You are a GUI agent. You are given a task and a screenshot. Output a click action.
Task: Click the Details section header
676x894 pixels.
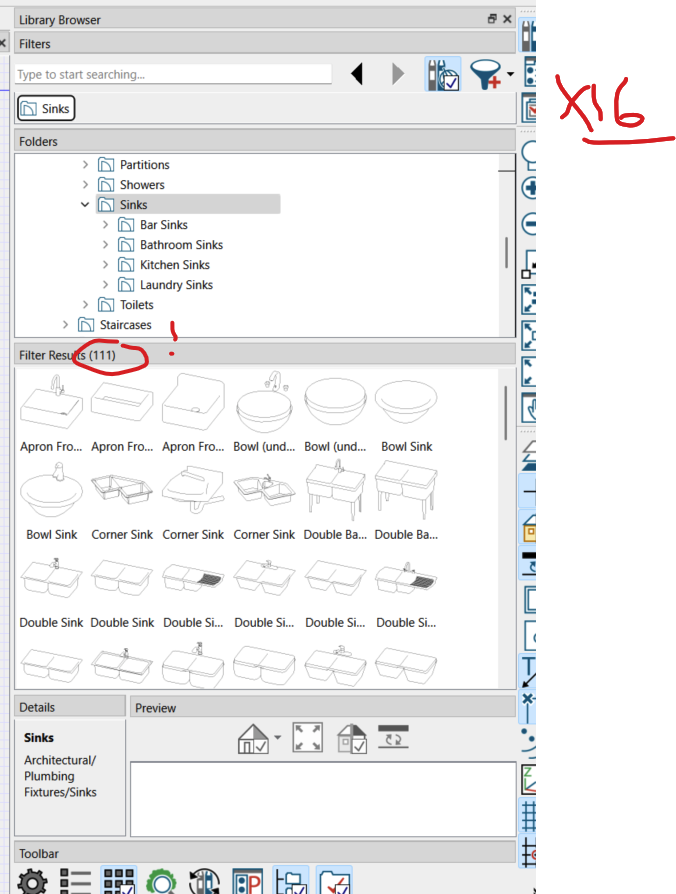click(70, 706)
